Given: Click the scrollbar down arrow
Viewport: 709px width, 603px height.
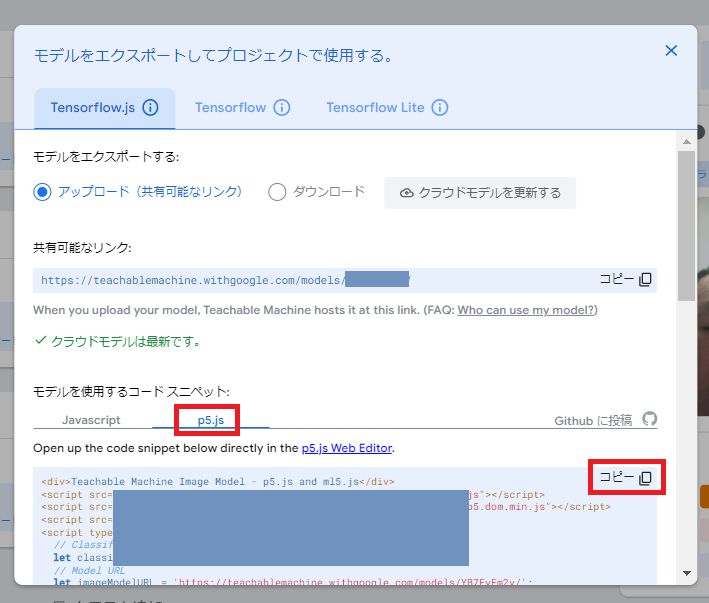Looking at the screenshot, I should pyautogui.click(x=687, y=573).
